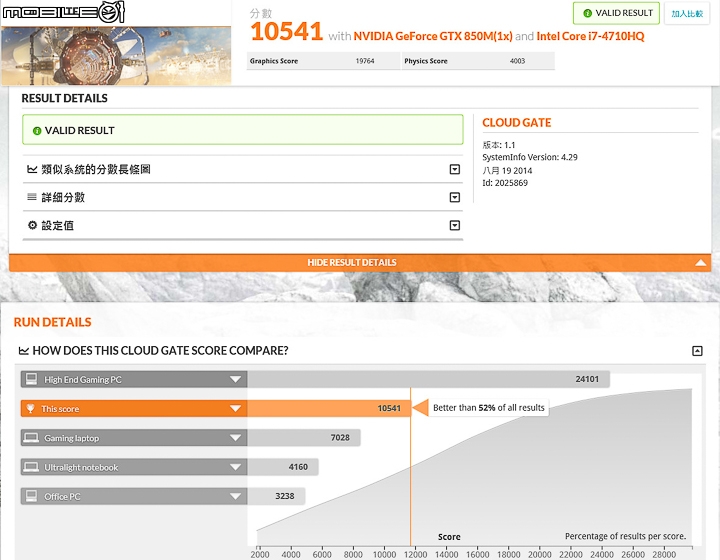720x560 pixels.
Task: Click the Physics Score 4003 cell
Action: pos(478,61)
